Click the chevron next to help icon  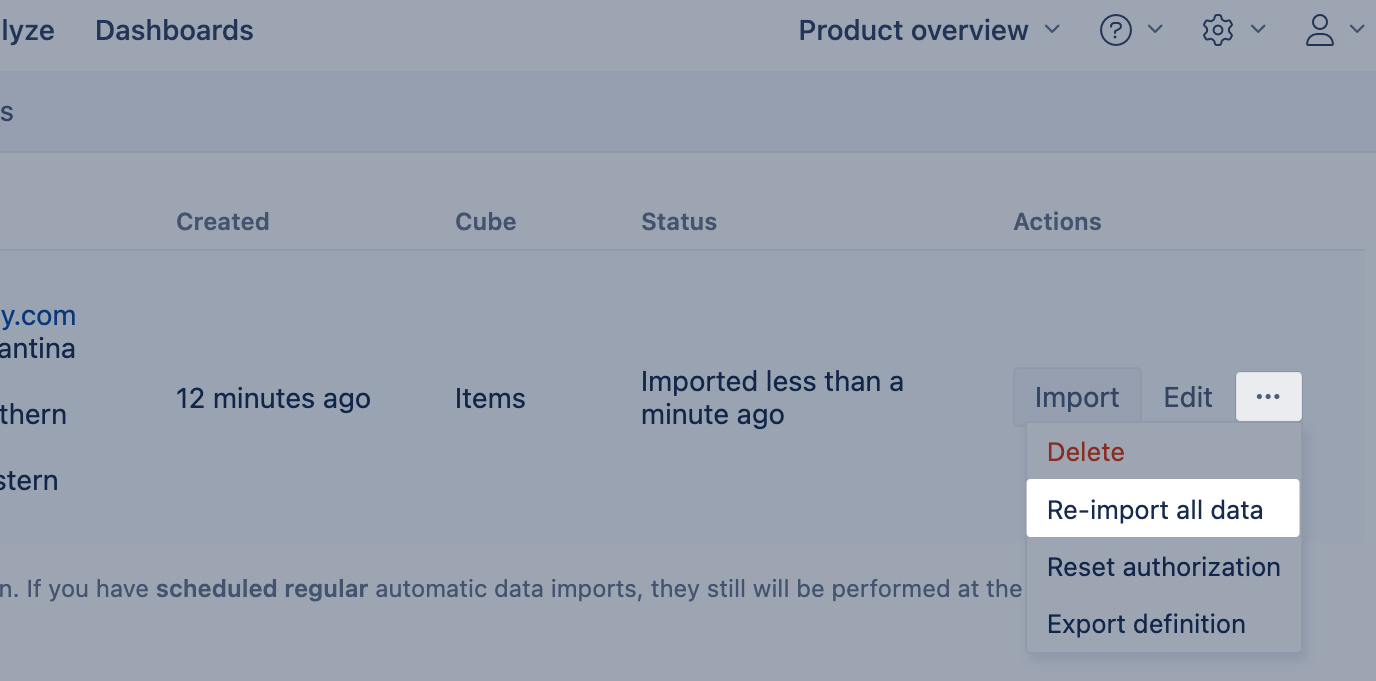1155,30
